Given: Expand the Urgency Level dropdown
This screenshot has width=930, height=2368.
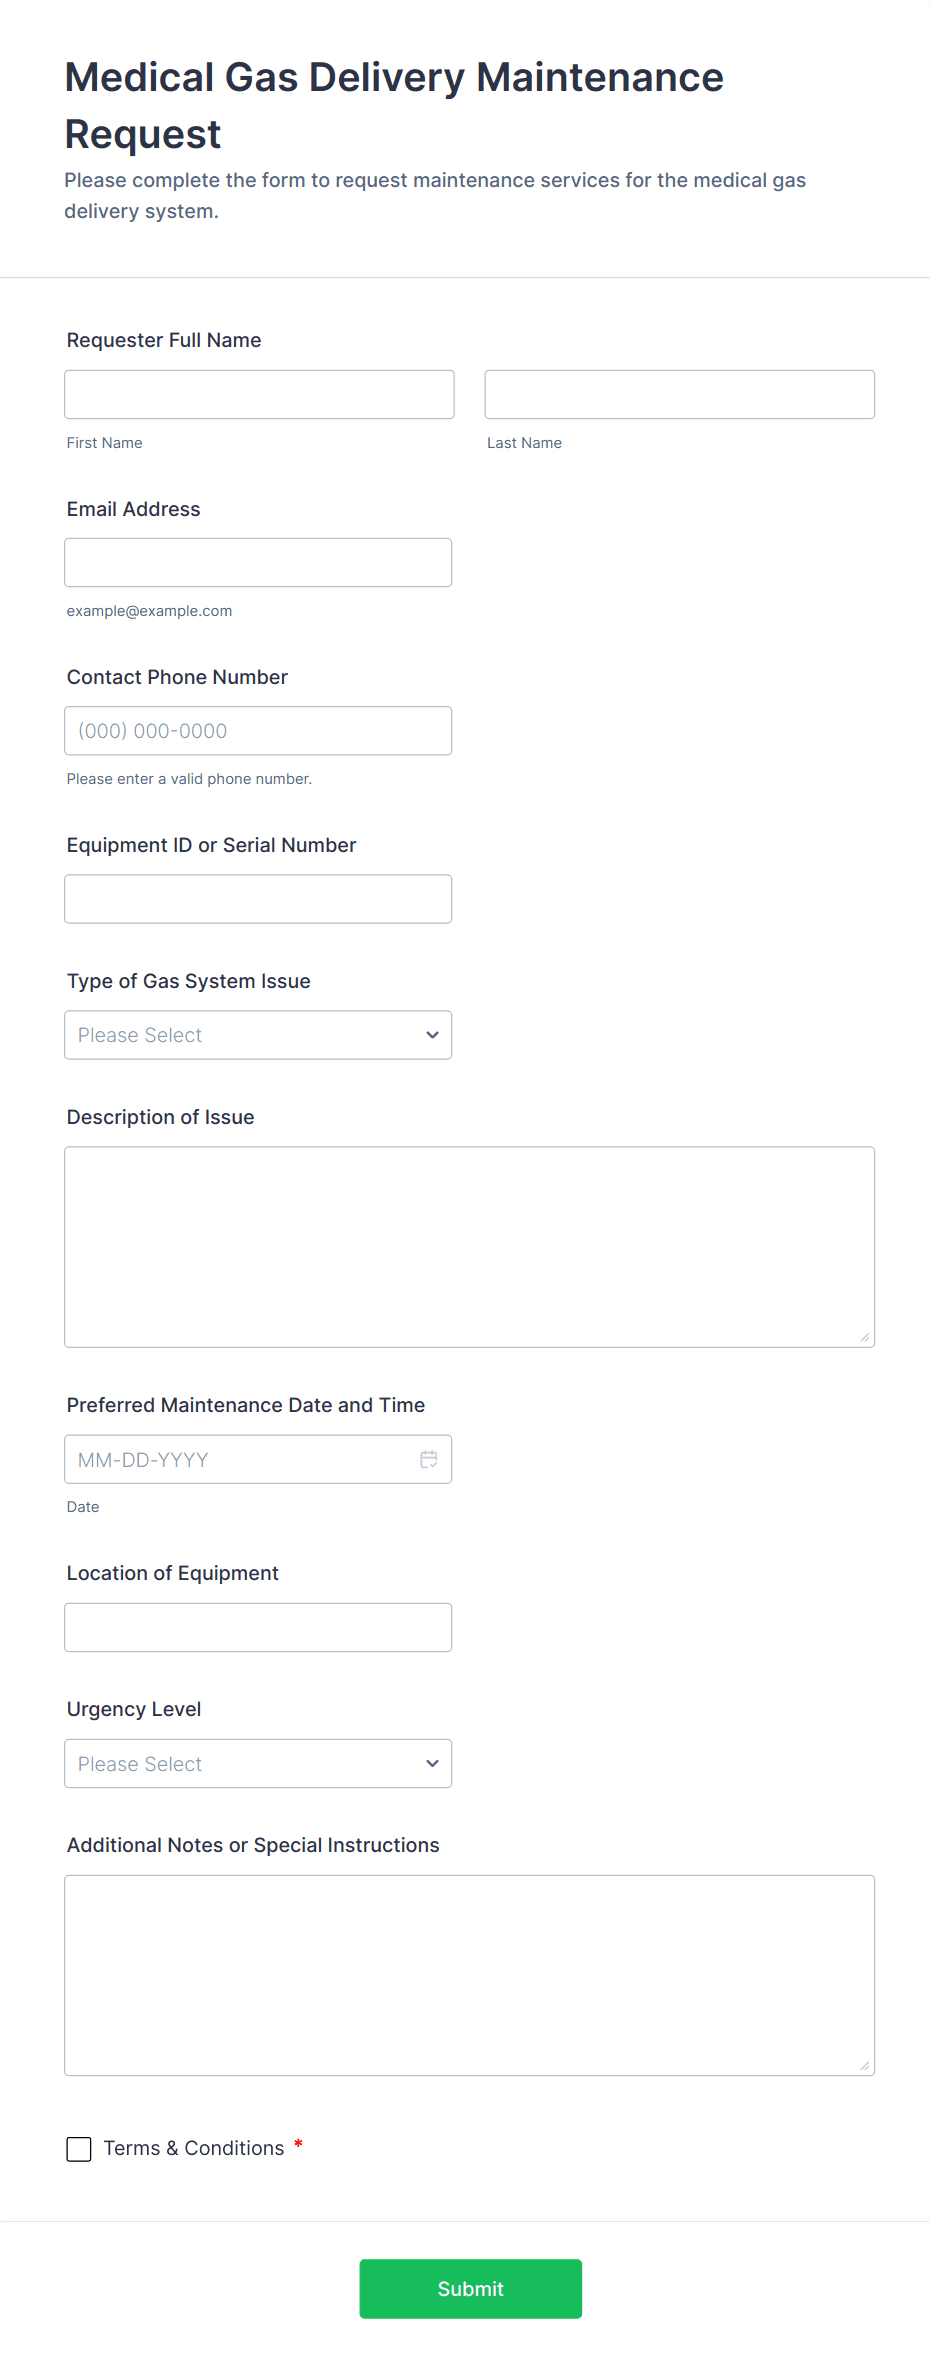Looking at the screenshot, I should pos(257,1764).
